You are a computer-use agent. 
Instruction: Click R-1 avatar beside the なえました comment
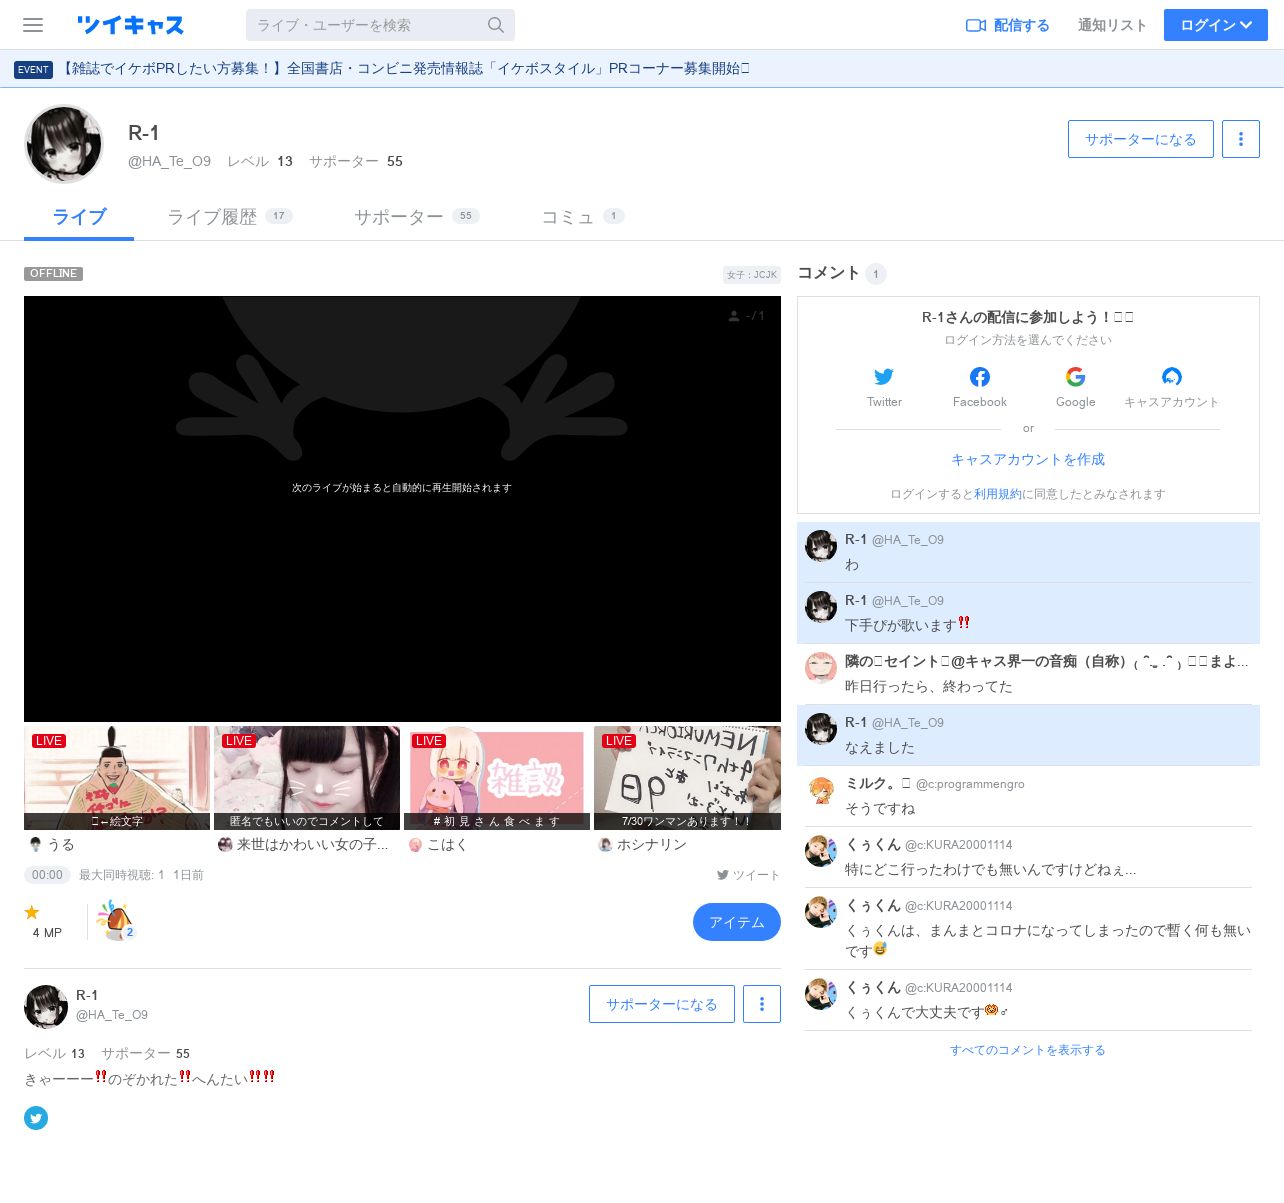821,729
